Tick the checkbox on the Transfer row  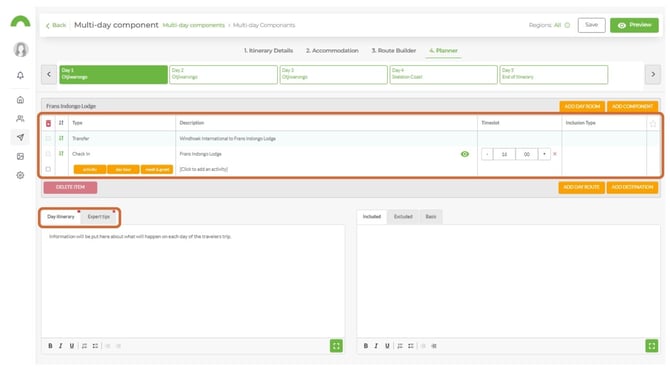(48, 138)
